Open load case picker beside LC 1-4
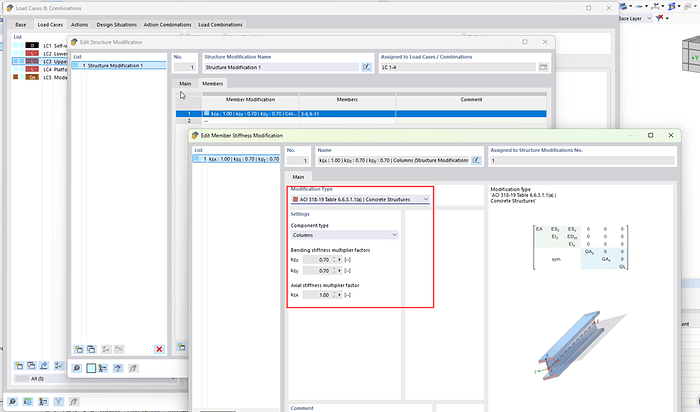Image resolution: width=700 pixels, height=412 pixels. pyautogui.click(x=543, y=67)
